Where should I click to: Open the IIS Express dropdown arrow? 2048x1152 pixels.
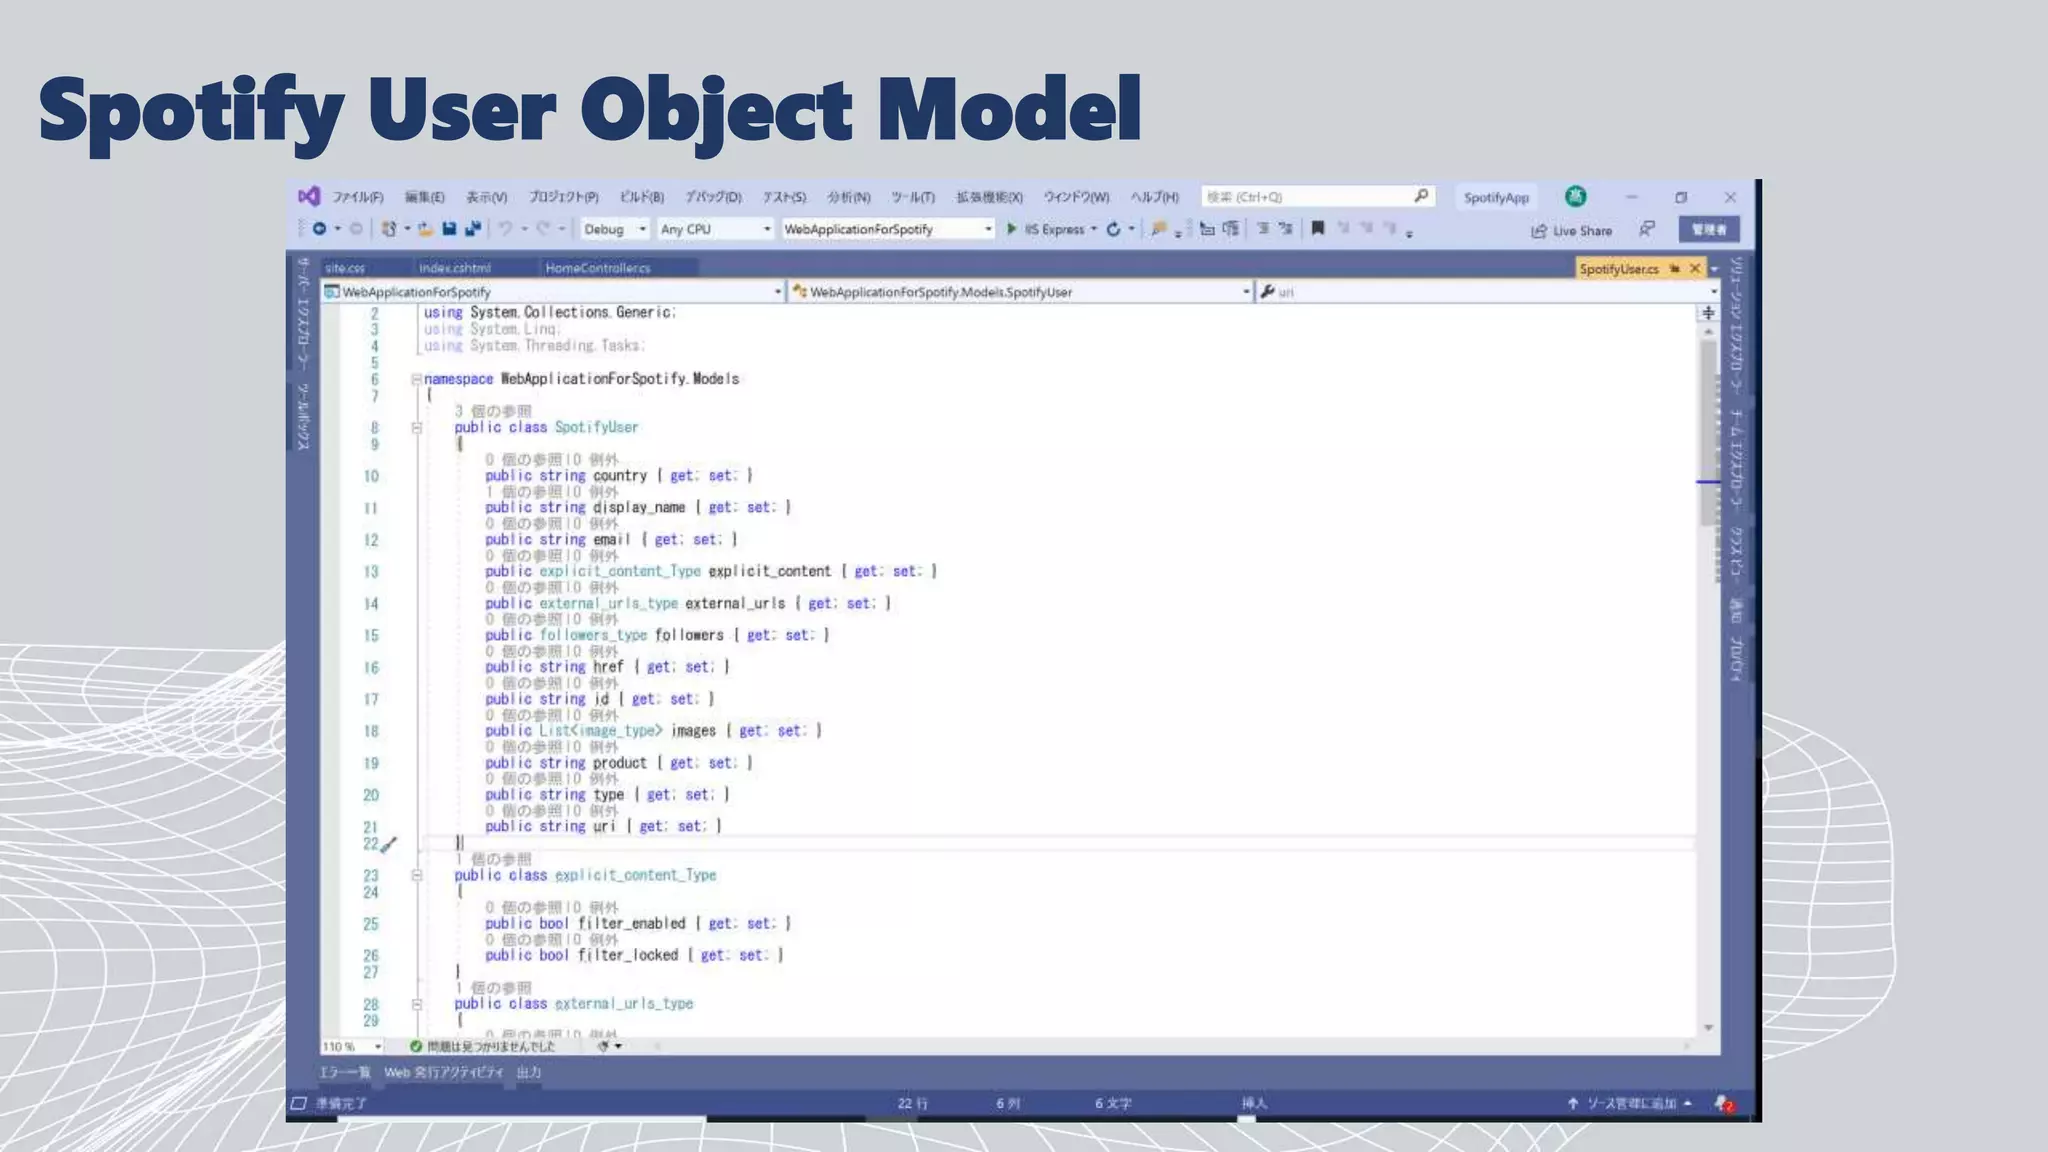coord(1094,229)
